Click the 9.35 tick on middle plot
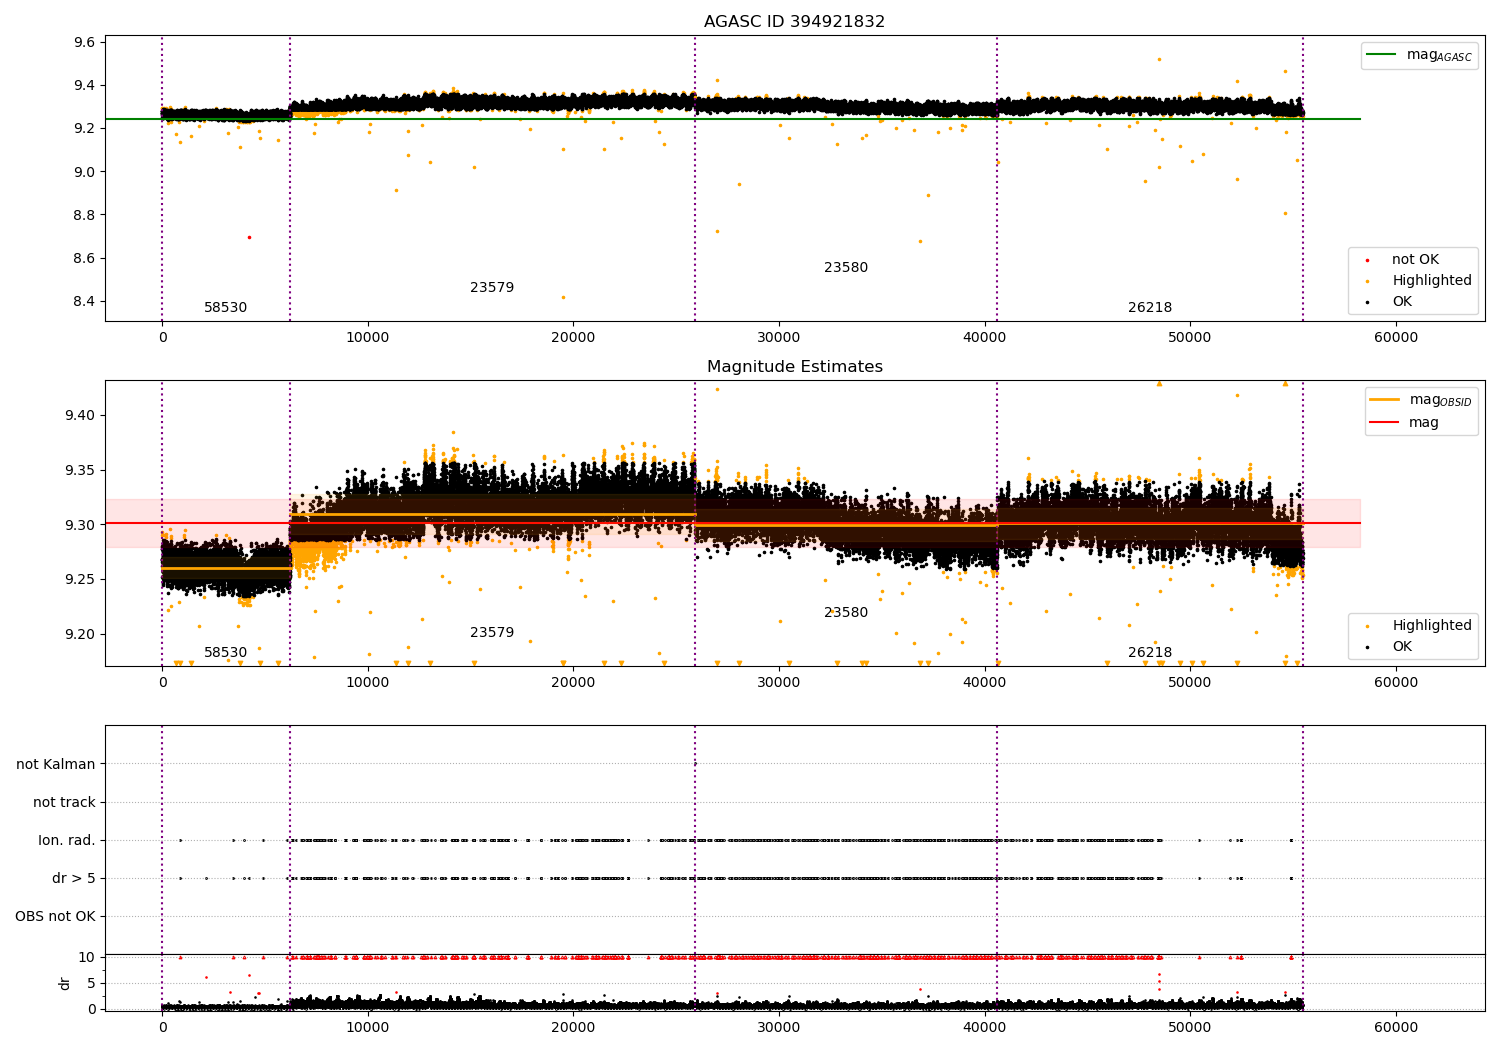The height and width of the screenshot is (1050, 1500). pyautogui.click(x=80, y=471)
